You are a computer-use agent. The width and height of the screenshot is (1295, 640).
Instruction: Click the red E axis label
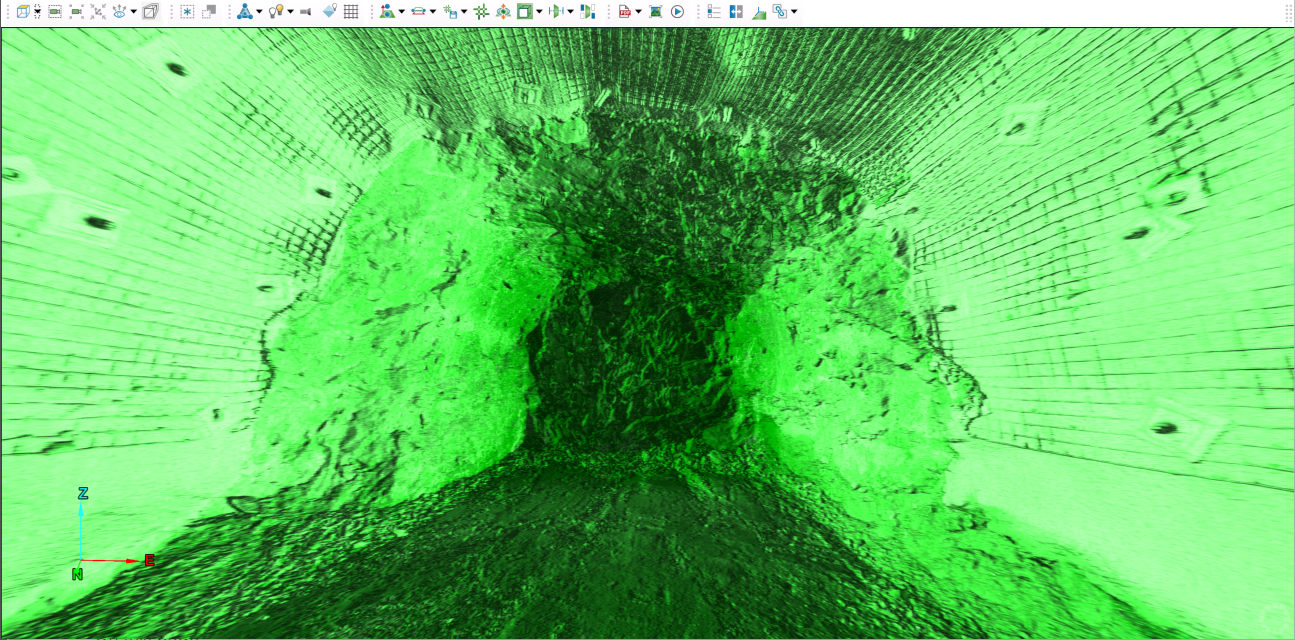tap(149, 560)
